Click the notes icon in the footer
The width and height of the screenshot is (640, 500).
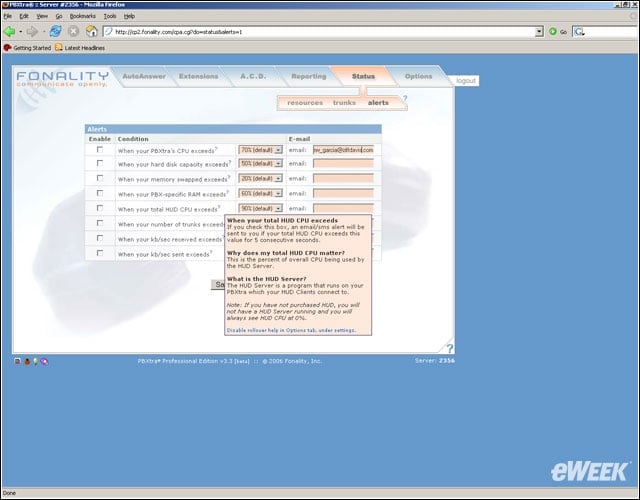(17, 361)
